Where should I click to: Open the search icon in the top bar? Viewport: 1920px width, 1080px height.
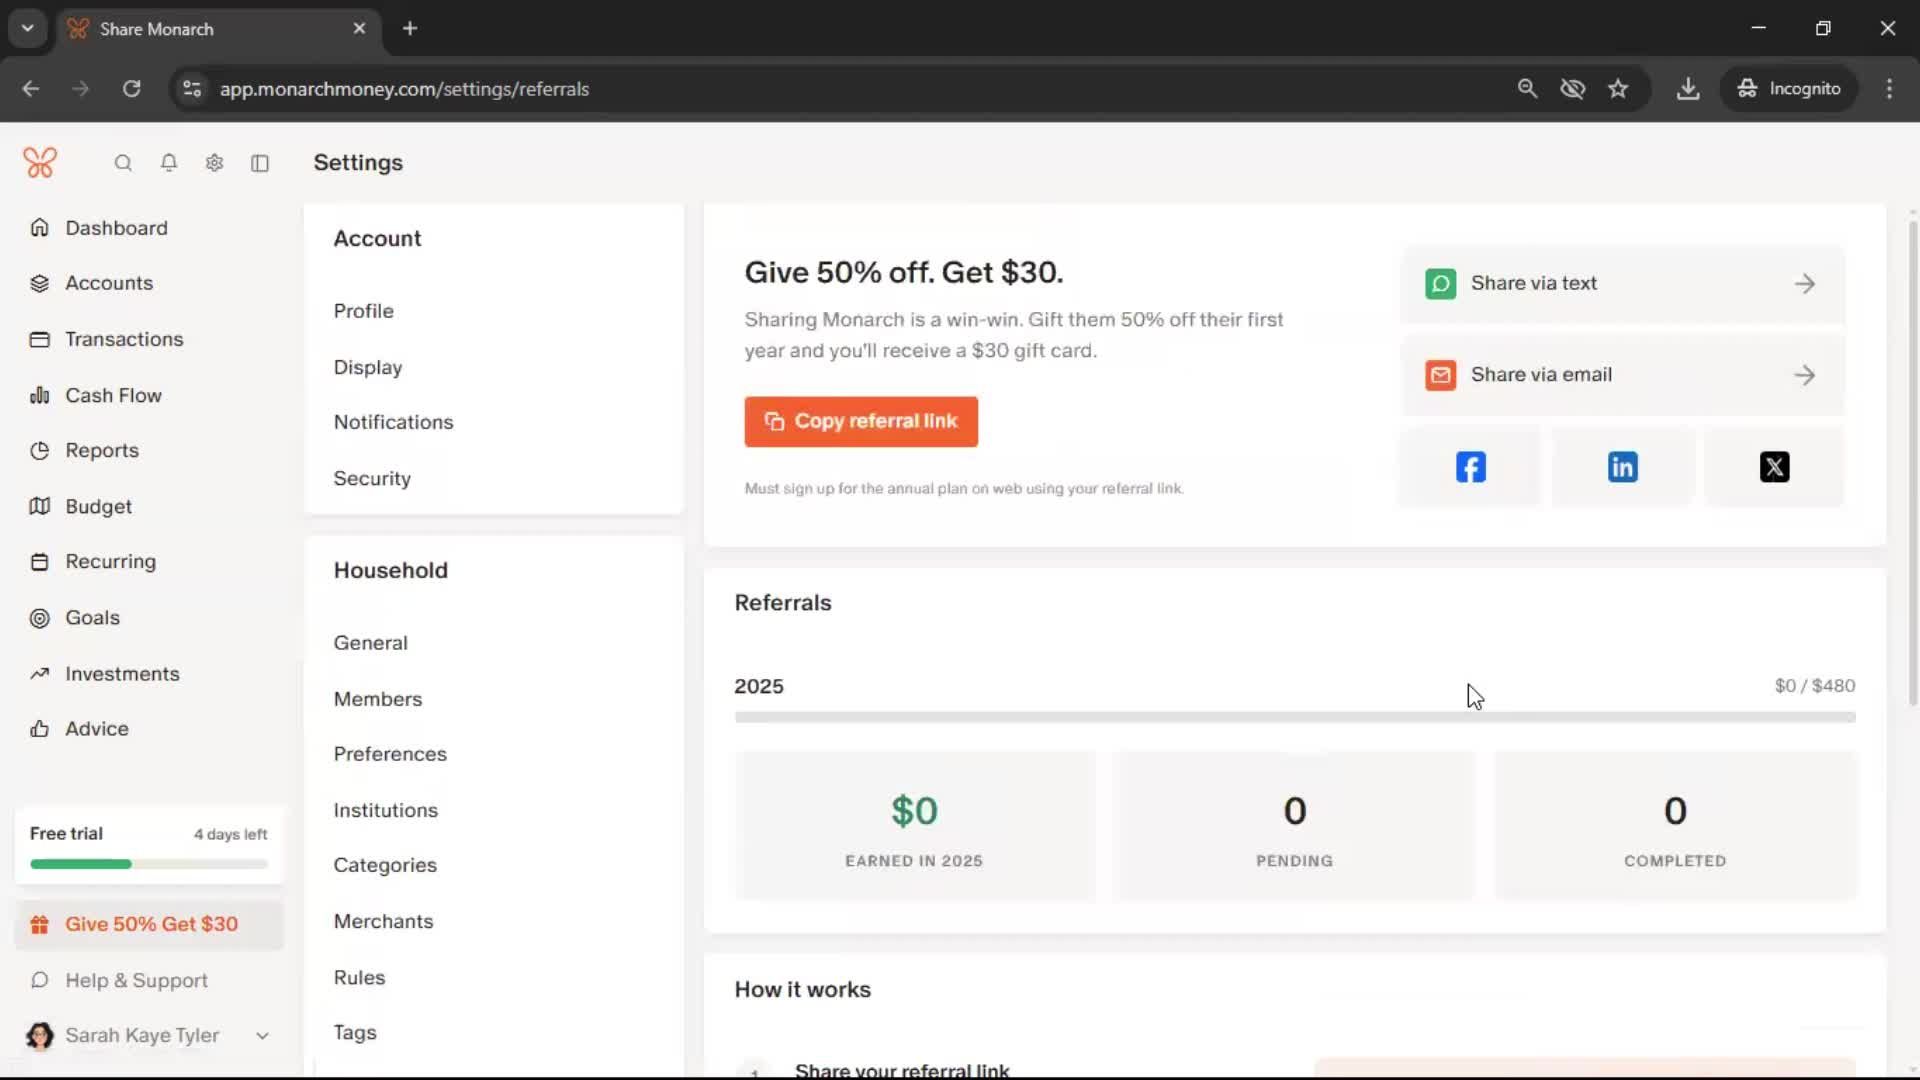click(123, 163)
